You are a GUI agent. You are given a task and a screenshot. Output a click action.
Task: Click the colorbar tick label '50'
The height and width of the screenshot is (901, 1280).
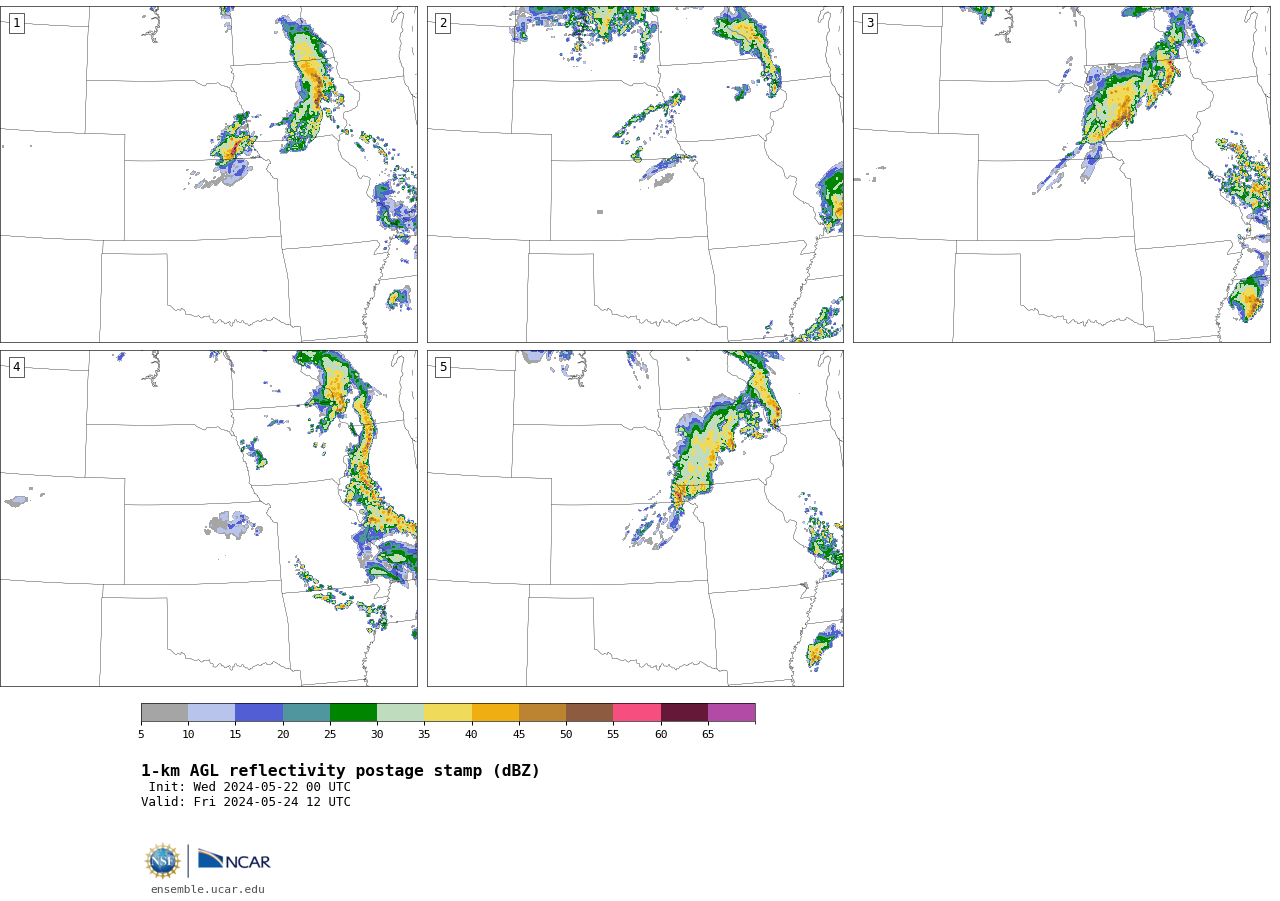coord(566,735)
